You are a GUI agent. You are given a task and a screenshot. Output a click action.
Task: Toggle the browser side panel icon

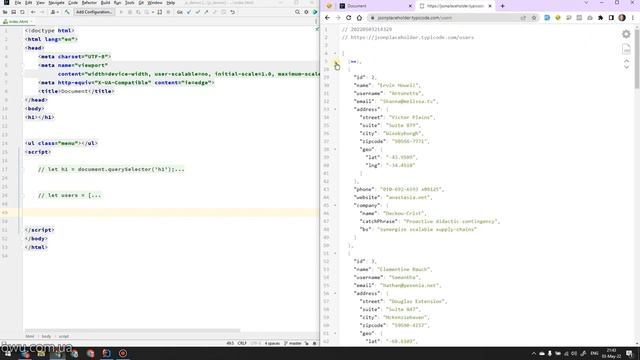[x=611, y=18]
